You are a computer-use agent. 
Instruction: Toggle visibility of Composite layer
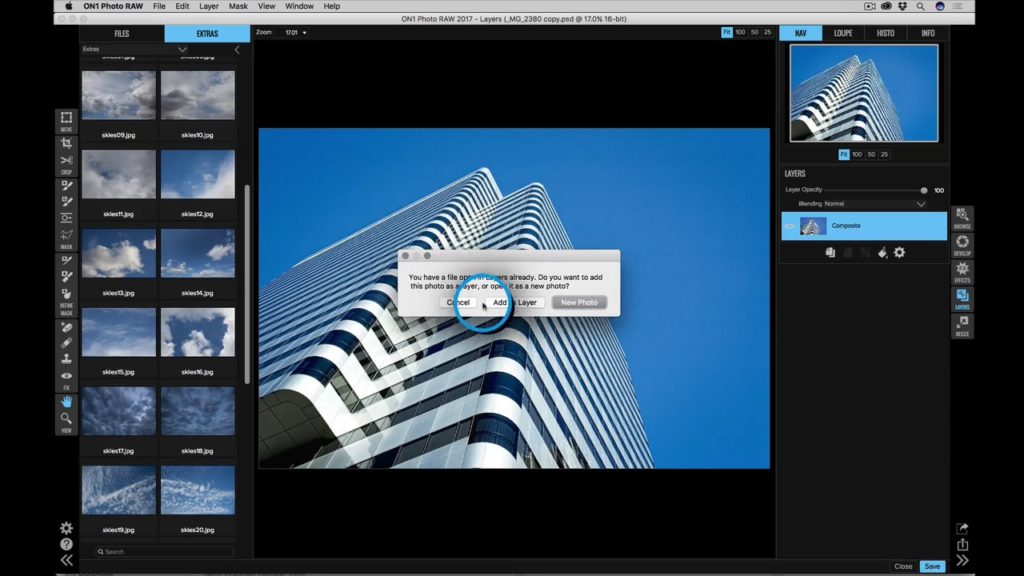click(x=790, y=226)
